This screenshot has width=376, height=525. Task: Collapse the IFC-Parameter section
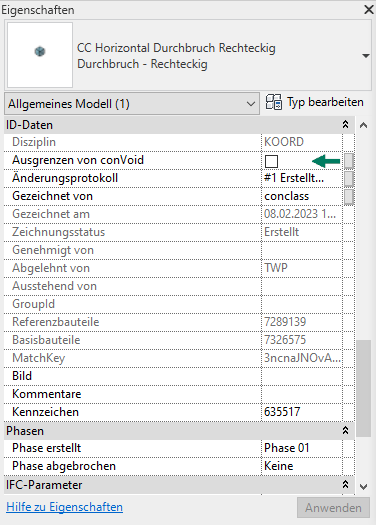point(346,484)
